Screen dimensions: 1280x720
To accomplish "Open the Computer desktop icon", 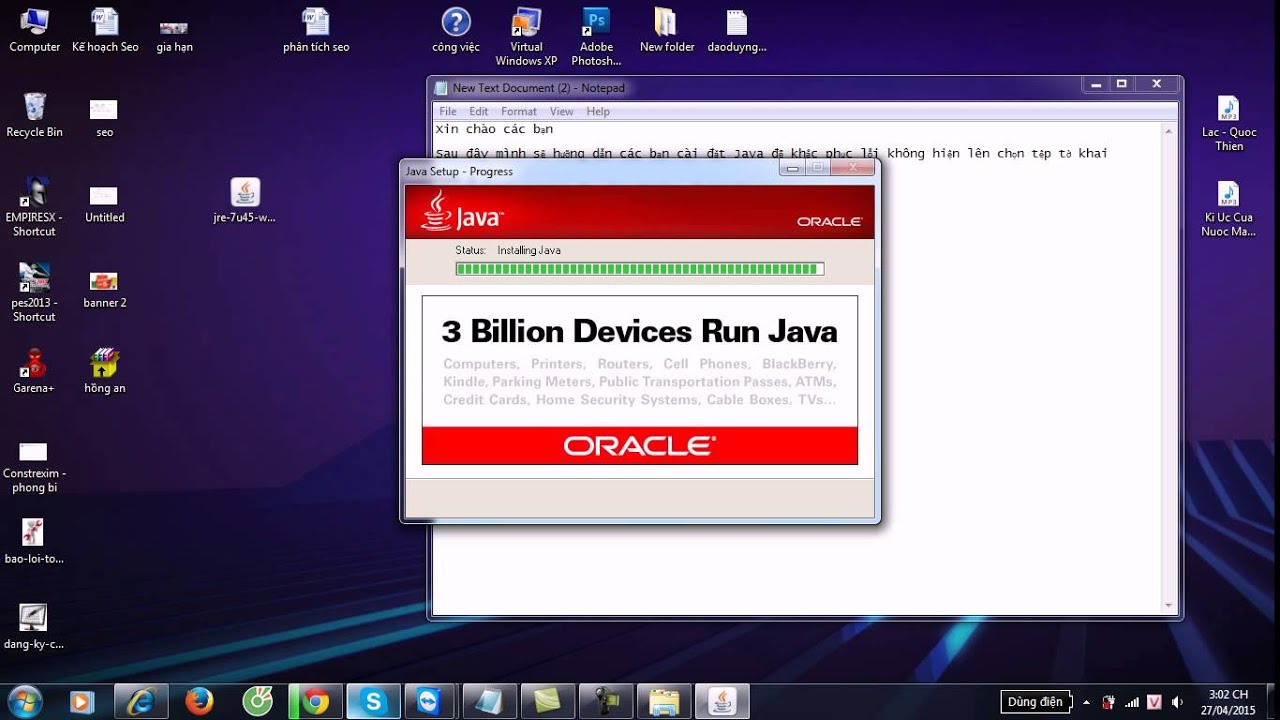I will pos(34,30).
